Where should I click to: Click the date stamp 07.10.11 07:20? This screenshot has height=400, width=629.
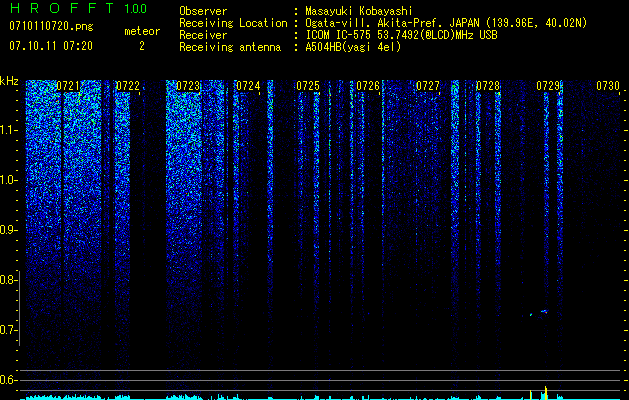point(51,46)
